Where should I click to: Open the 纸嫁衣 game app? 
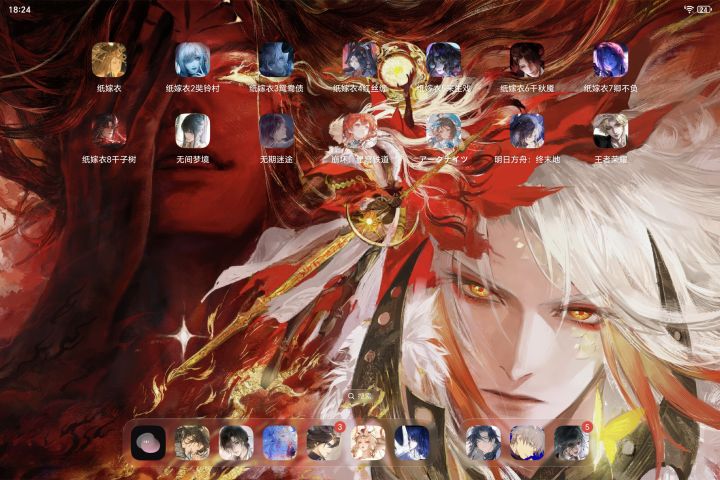(109, 60)
